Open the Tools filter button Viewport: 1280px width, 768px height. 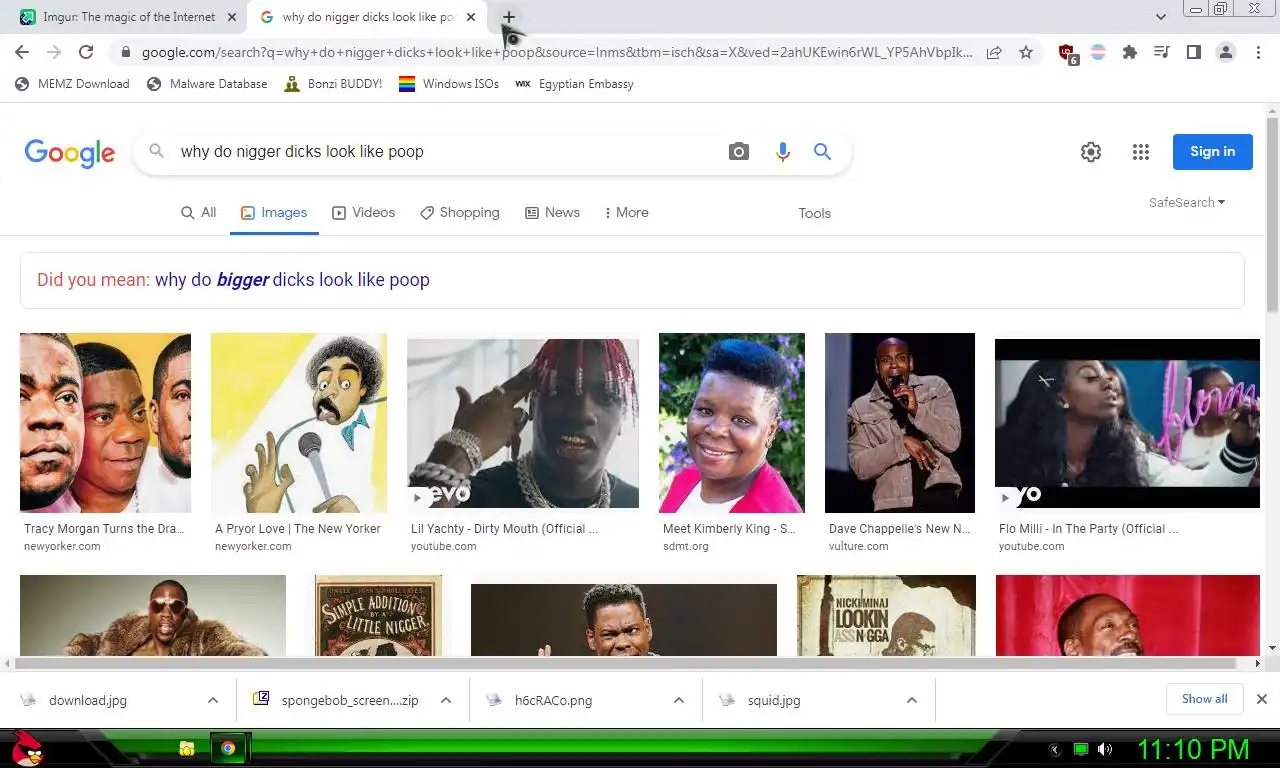pos(814,213)
